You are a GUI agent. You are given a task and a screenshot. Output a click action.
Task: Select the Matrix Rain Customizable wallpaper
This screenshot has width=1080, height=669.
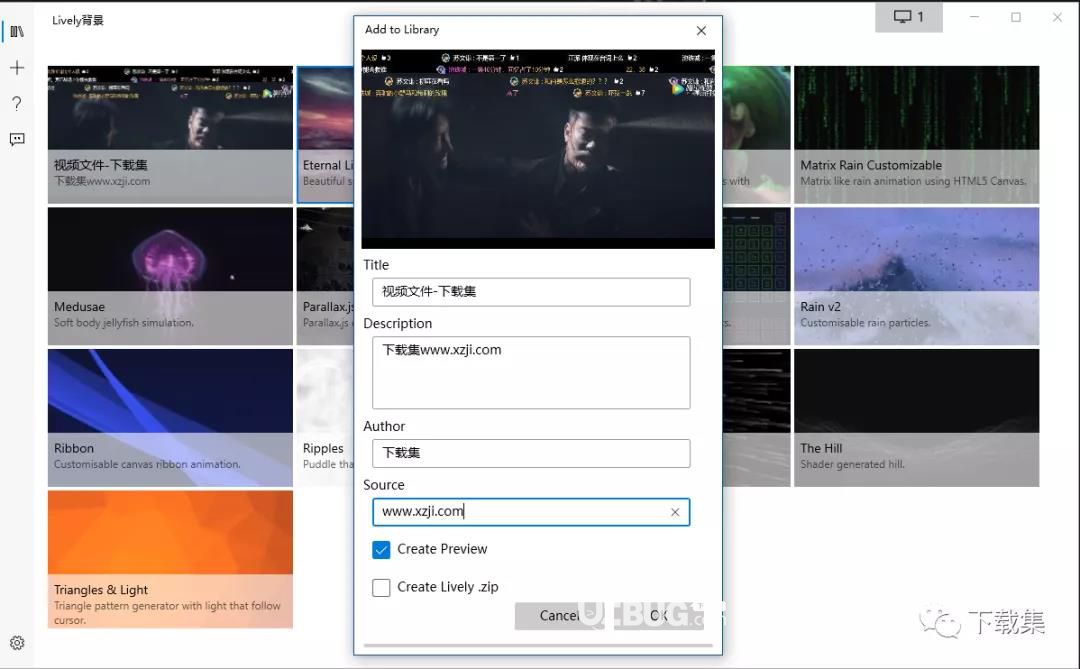click(x=916, y=134)
